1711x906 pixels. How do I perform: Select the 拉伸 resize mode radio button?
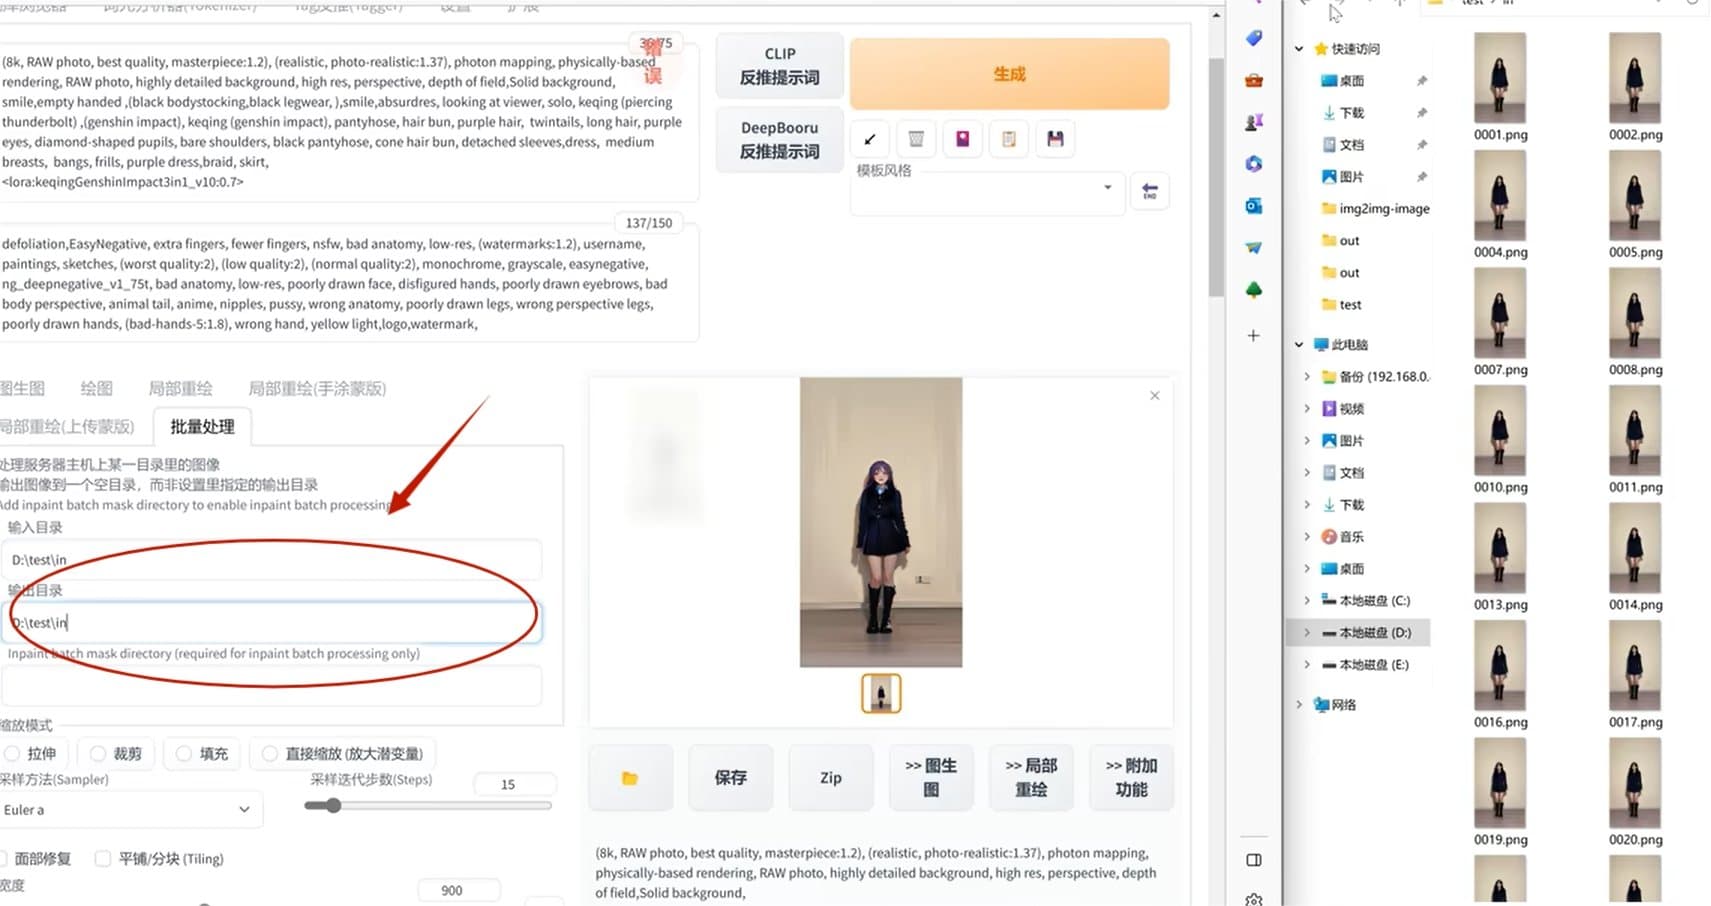coord(10,753)
